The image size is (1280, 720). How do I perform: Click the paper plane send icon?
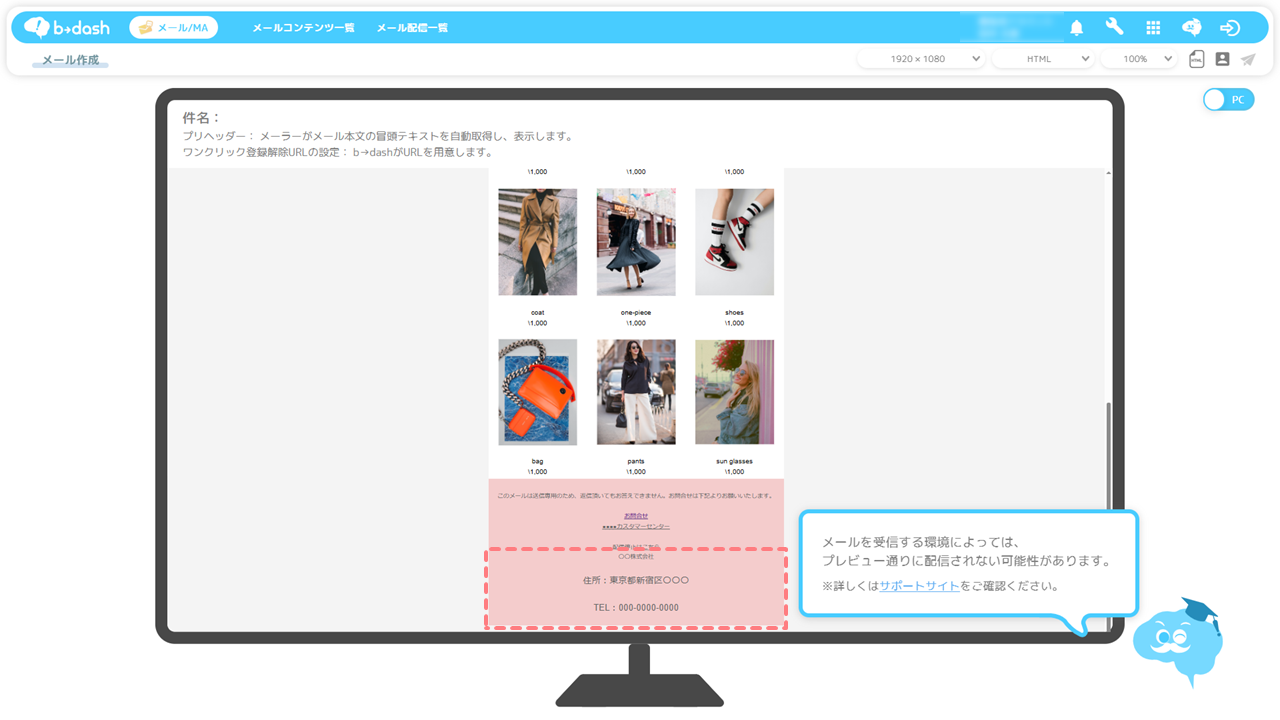[1248, 59]
